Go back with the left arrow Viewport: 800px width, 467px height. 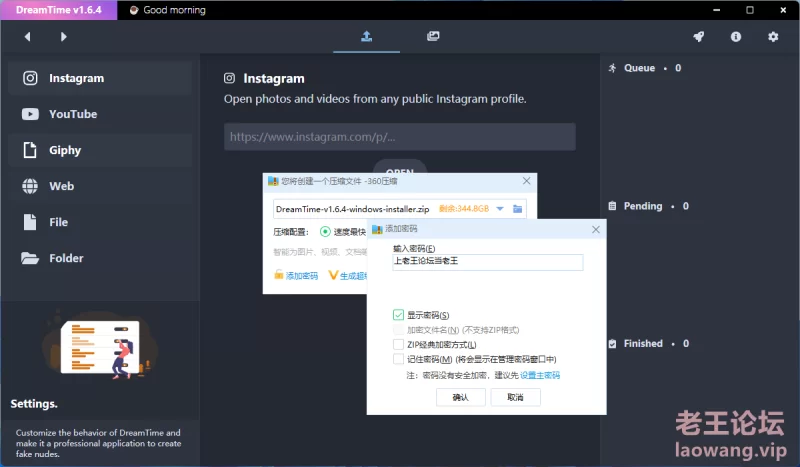(x=28, y=37)
